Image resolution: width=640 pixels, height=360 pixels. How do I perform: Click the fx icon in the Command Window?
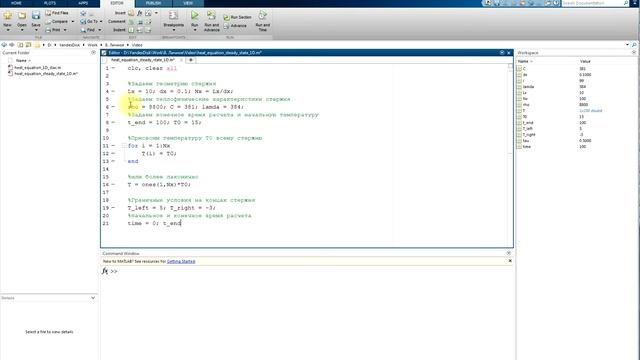[x=105, y=271]
